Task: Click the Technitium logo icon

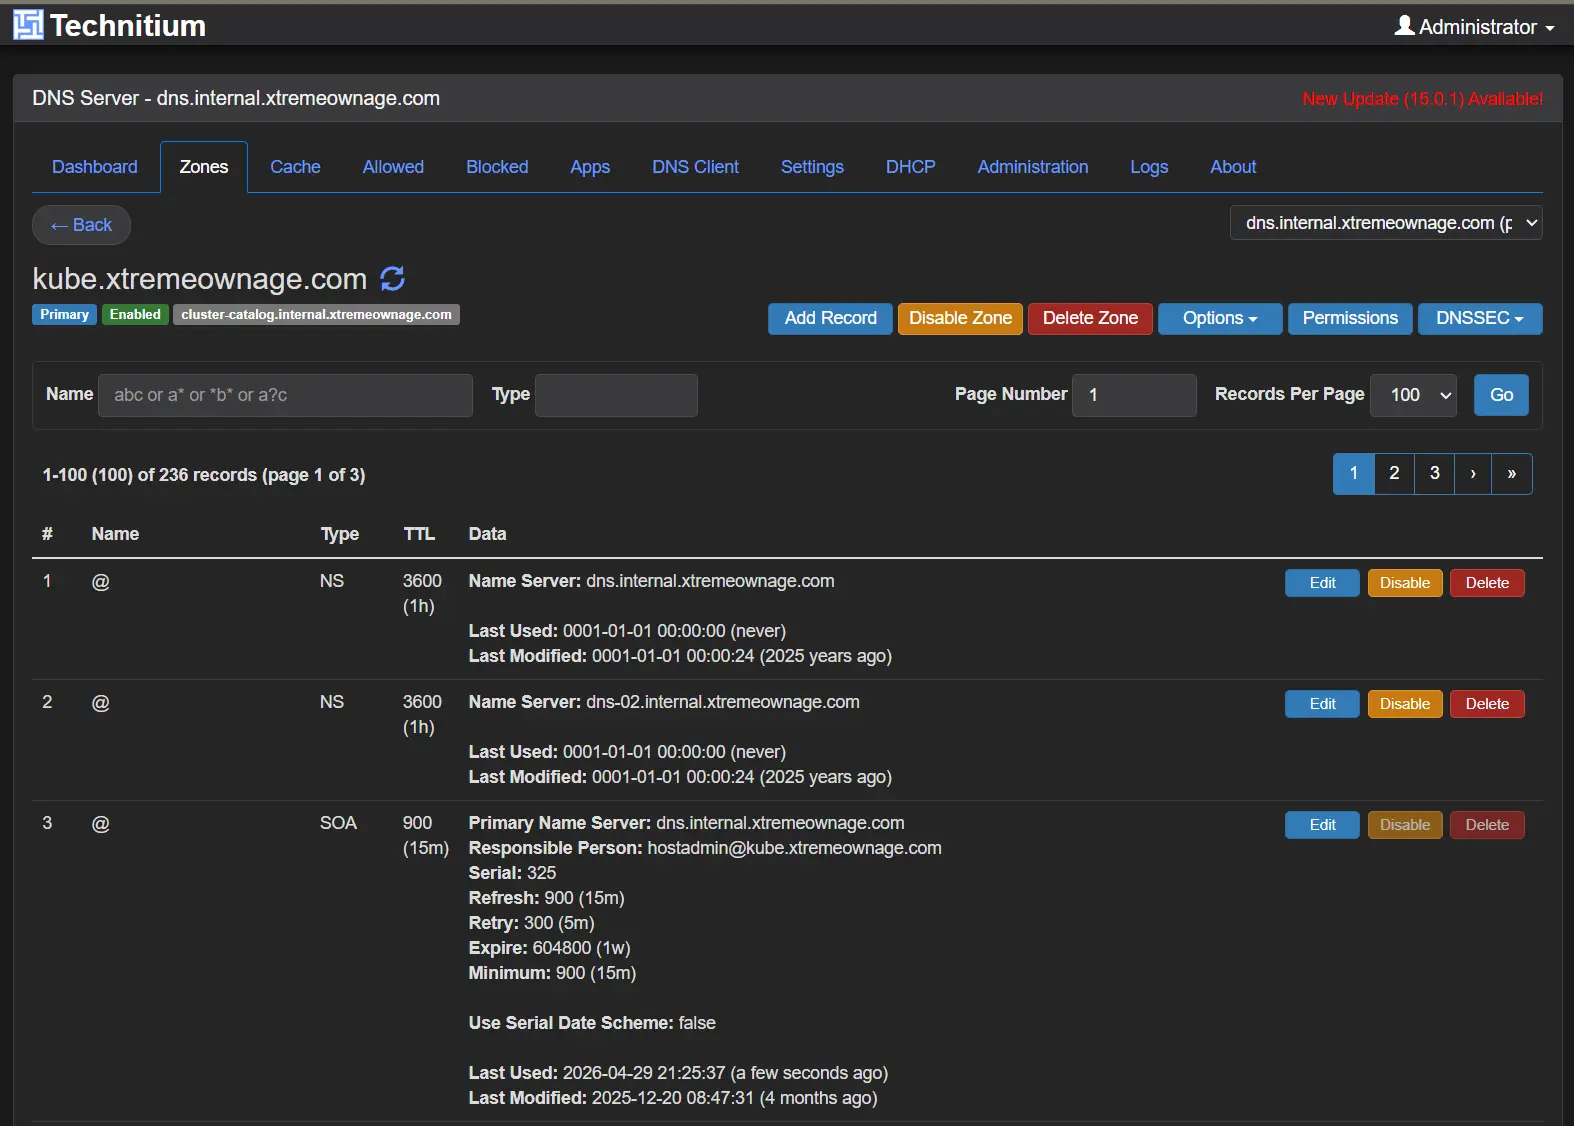Action: [28, 25]
